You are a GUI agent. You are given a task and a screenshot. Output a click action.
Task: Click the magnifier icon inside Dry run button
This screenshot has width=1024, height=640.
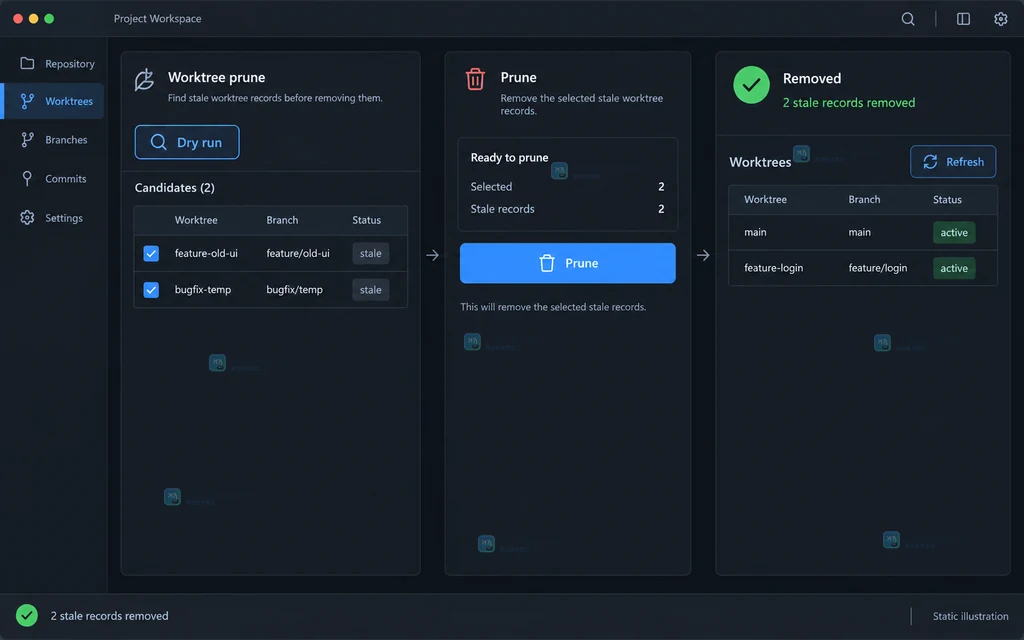(158, 142)
